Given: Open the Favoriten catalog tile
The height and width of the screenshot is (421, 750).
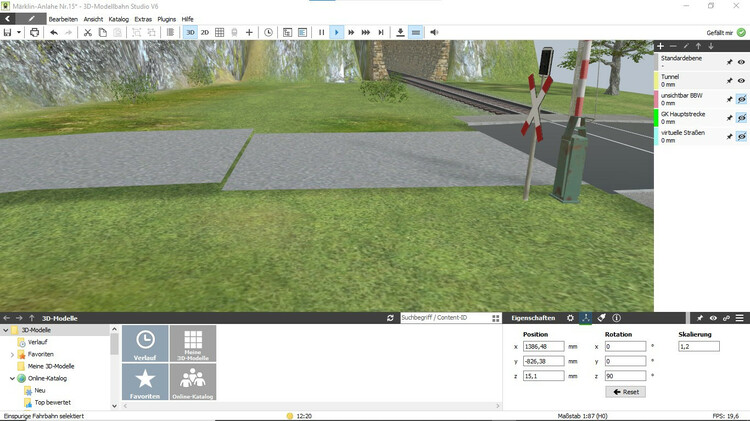Looking at the screenshot, I should 145,382.
